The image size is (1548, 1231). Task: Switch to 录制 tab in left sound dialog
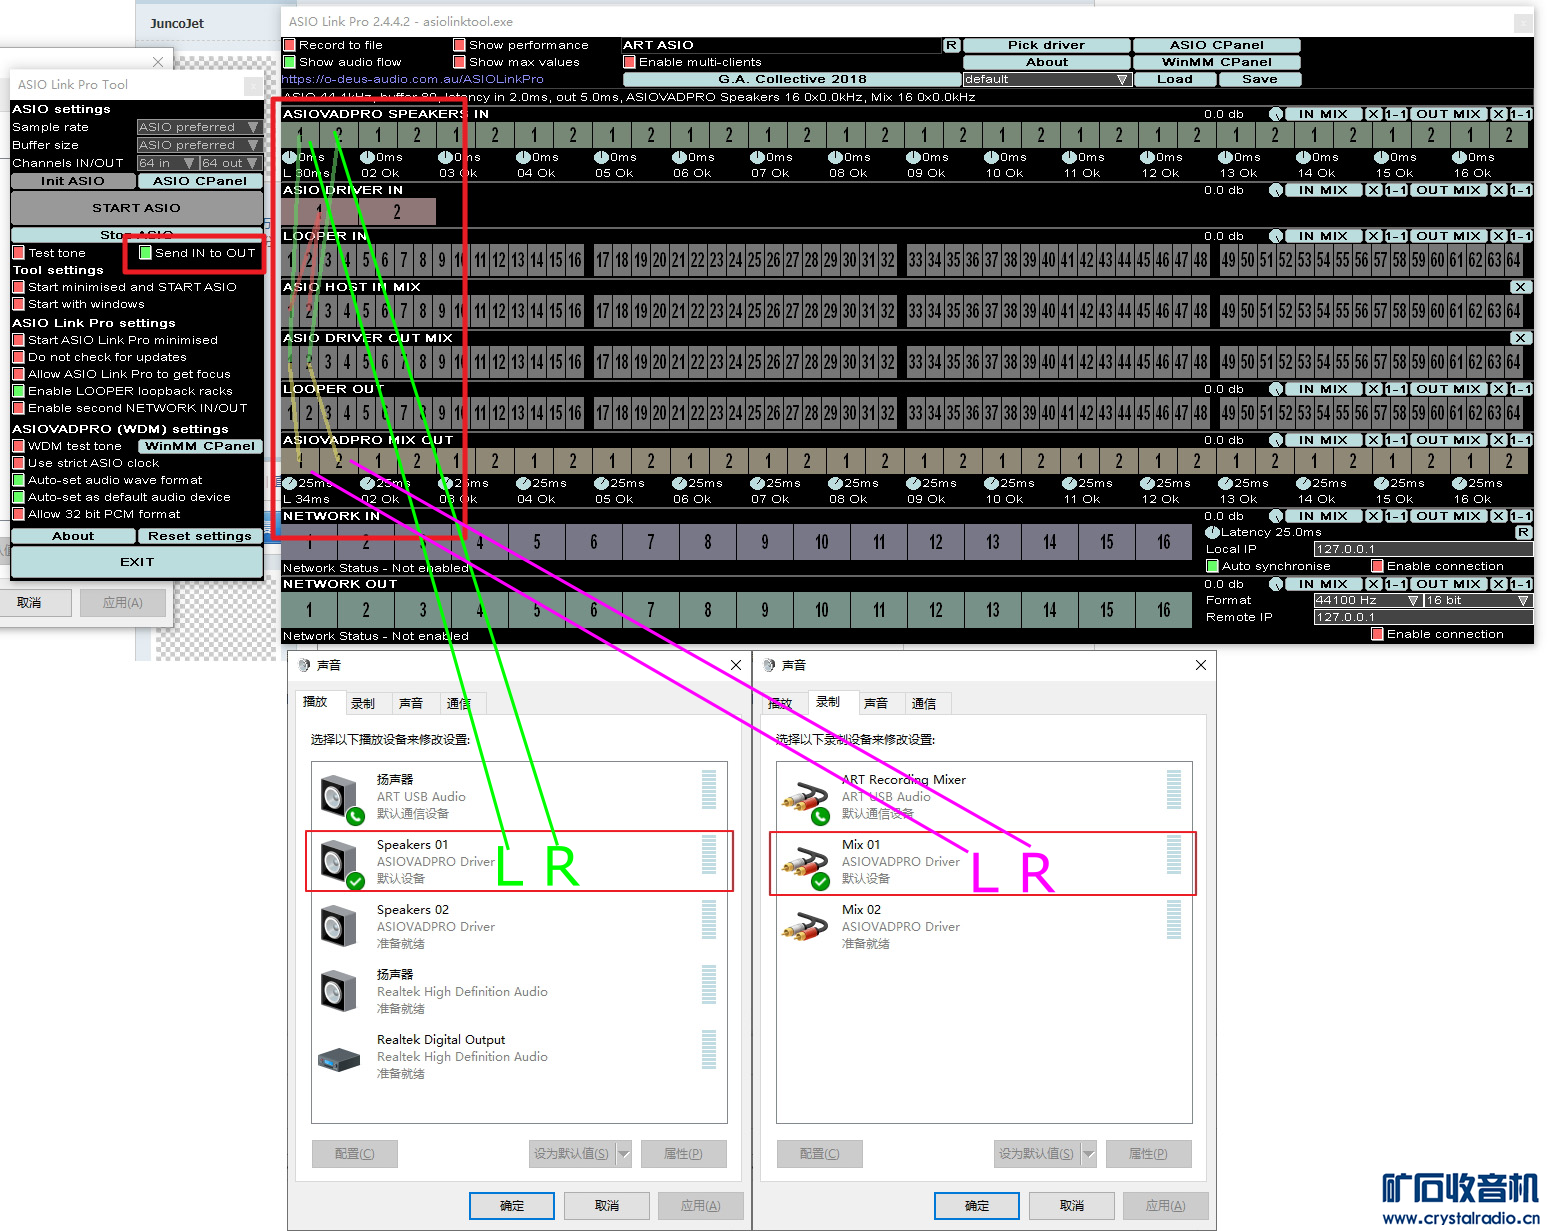click(x=363, y=704)
